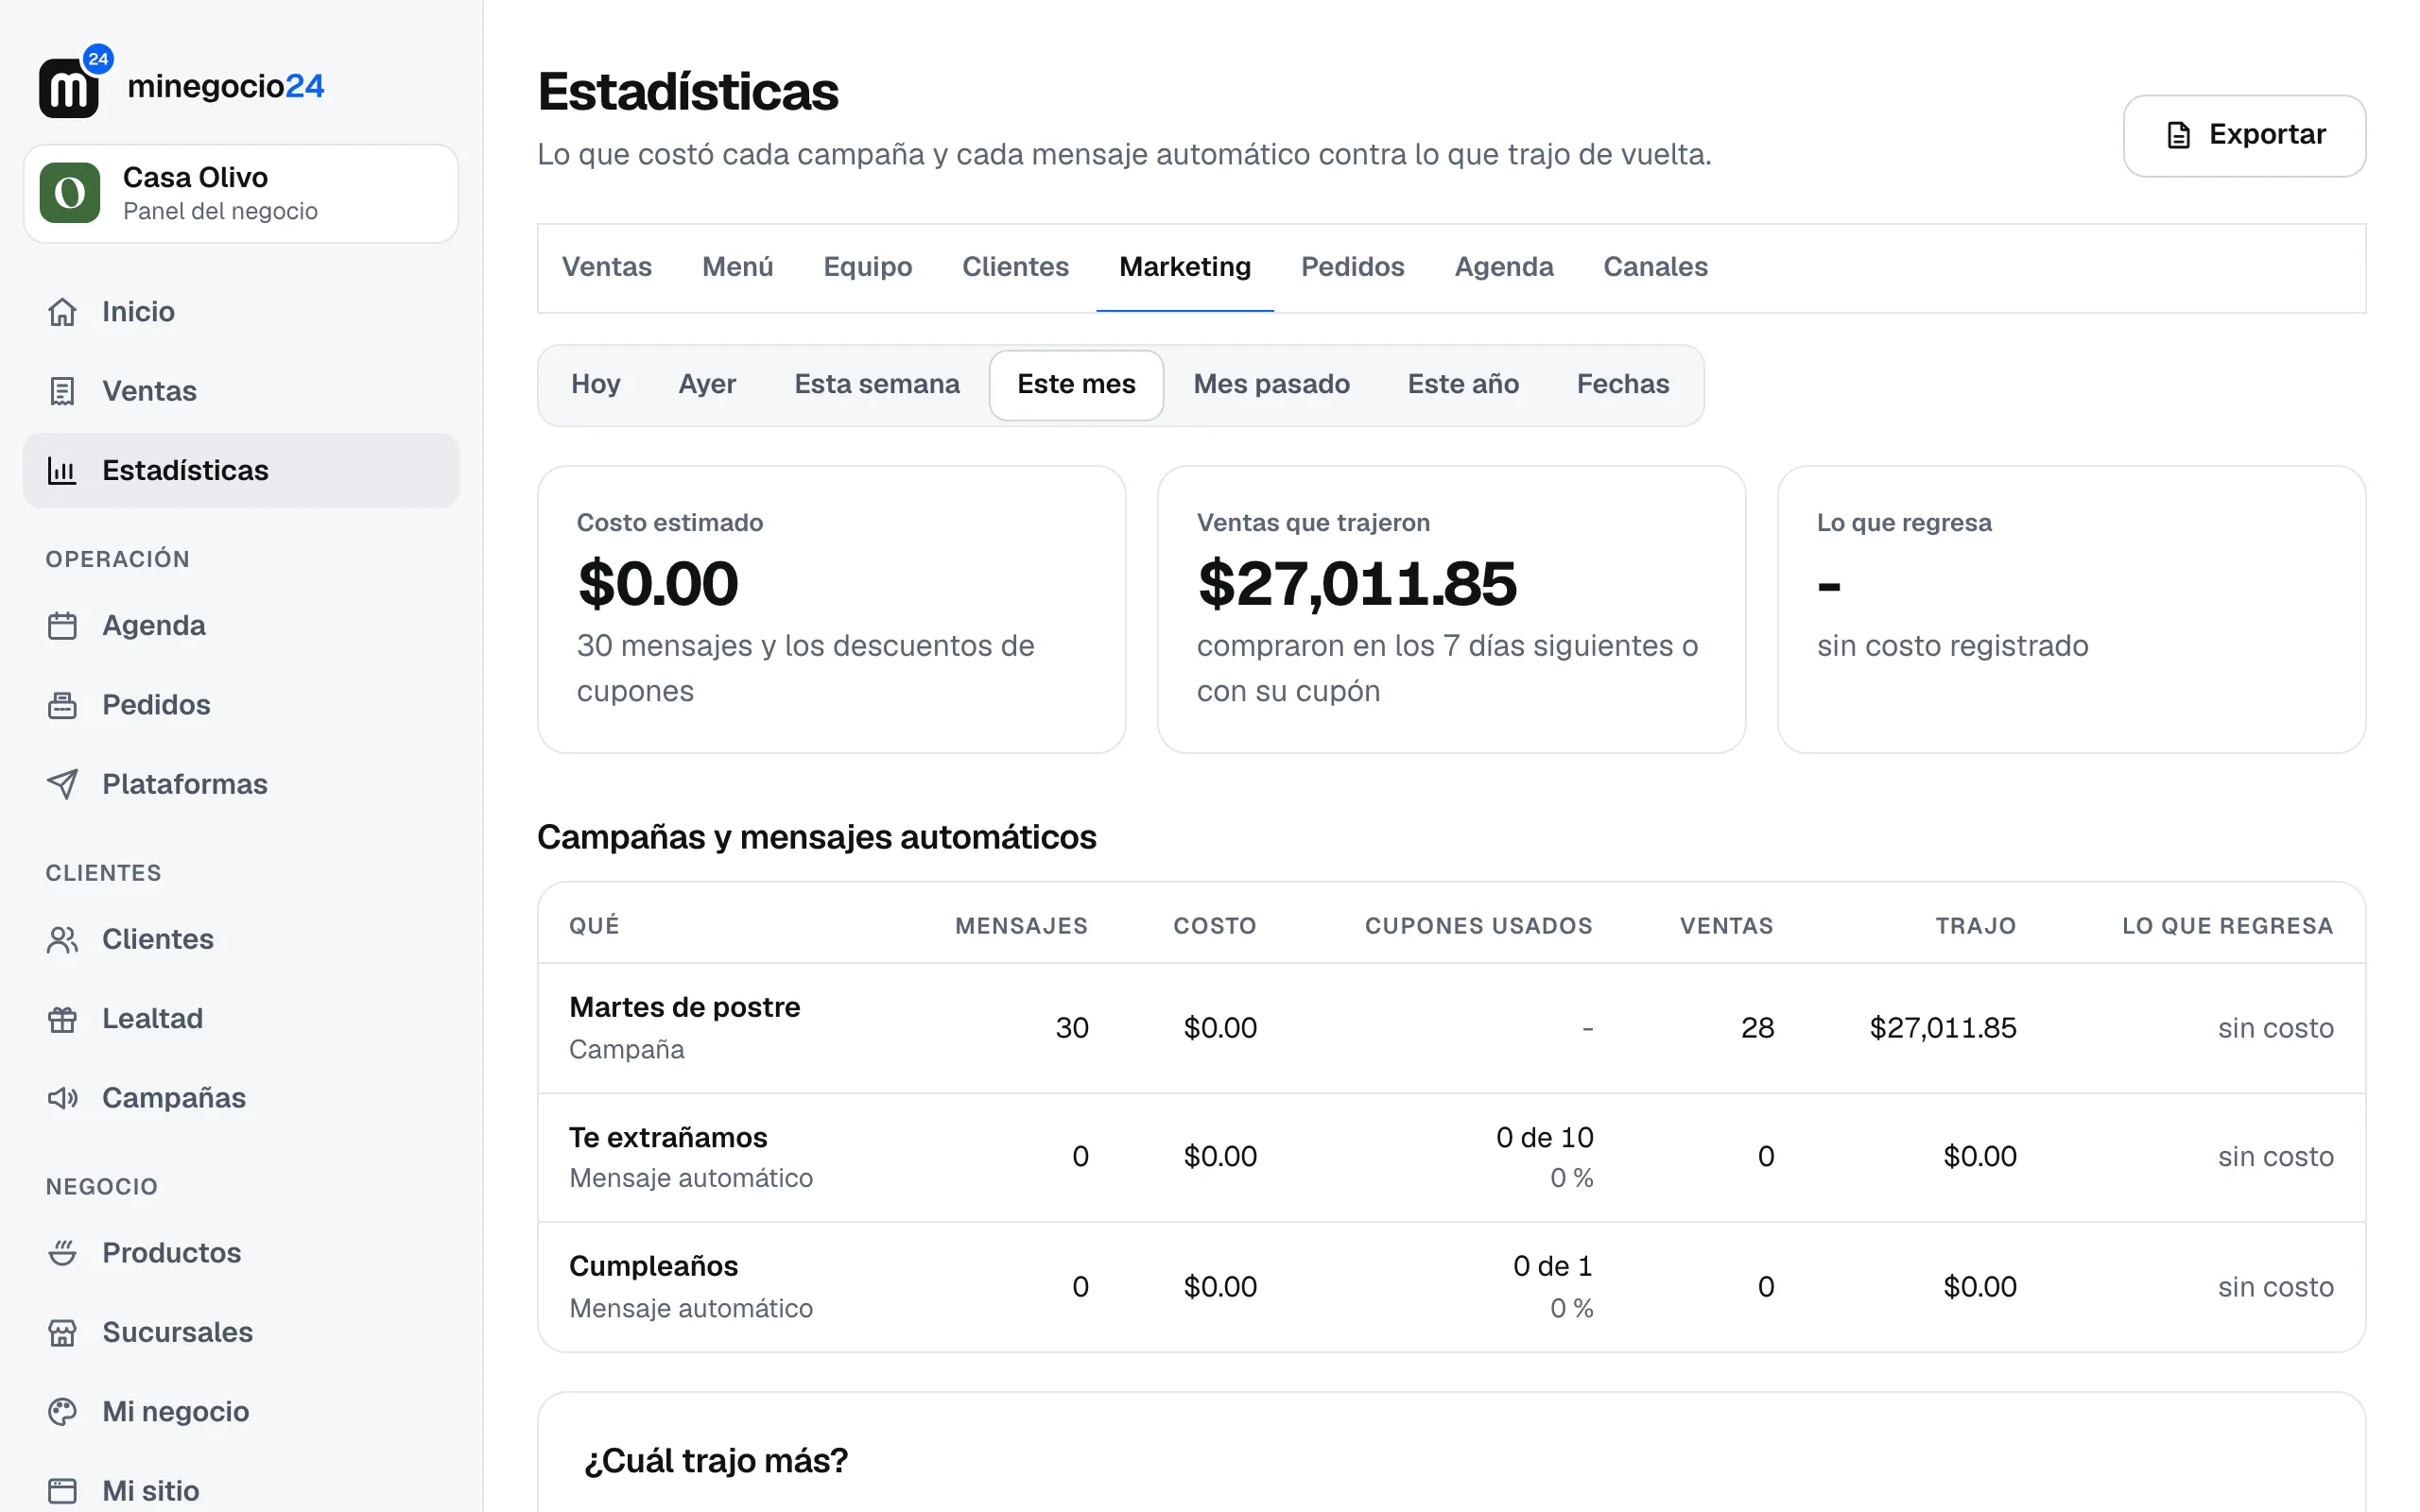This screenshot has height=1512, width=2420.
Task: Click the MENSAJES column header
Action: [1021, 926]
